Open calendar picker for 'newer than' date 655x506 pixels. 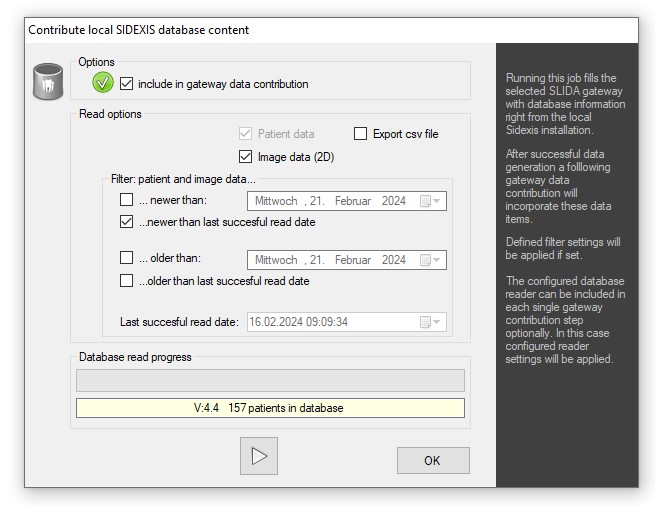(x=430, y=201)
